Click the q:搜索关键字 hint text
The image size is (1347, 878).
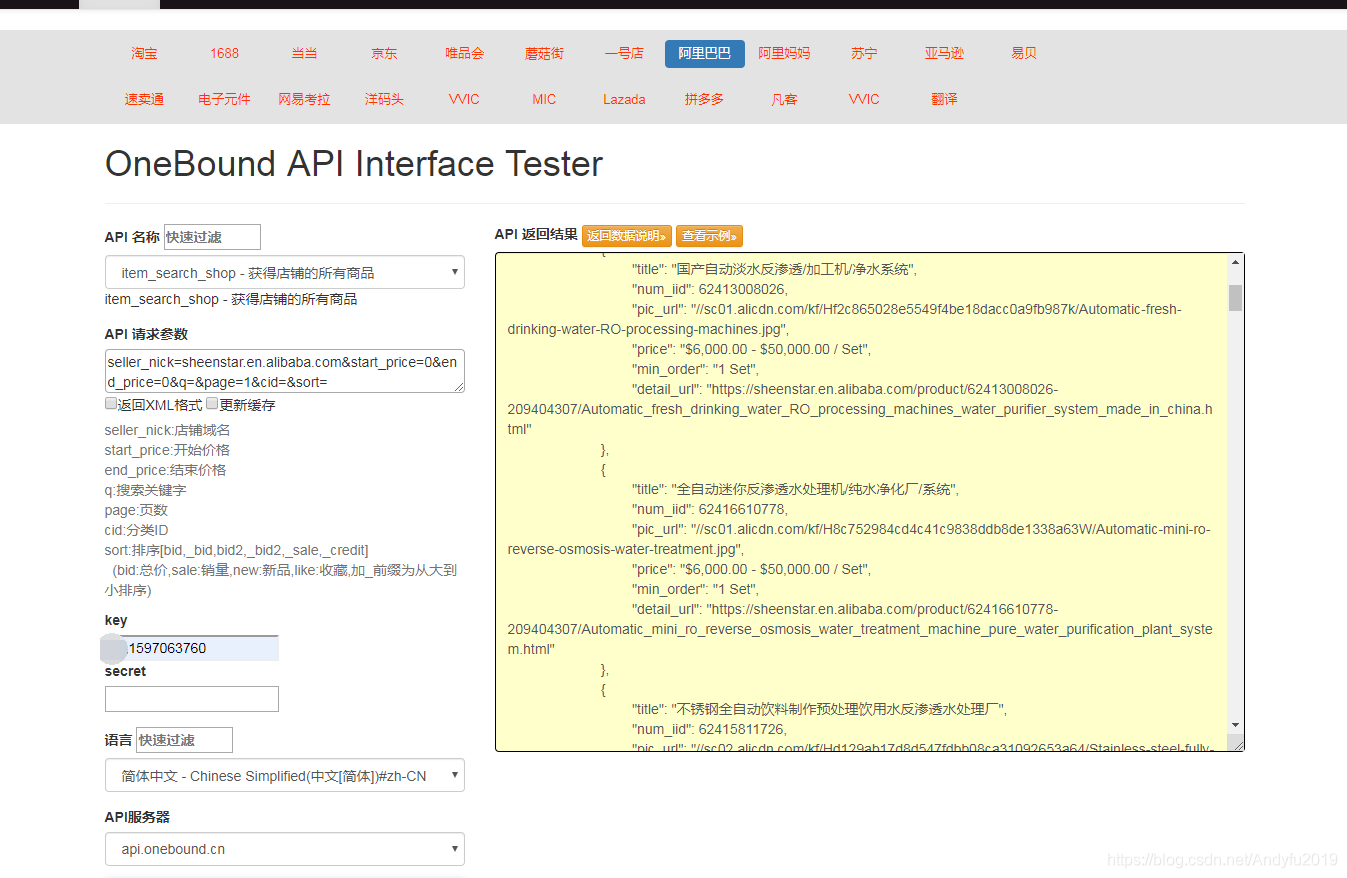(145, 490)
